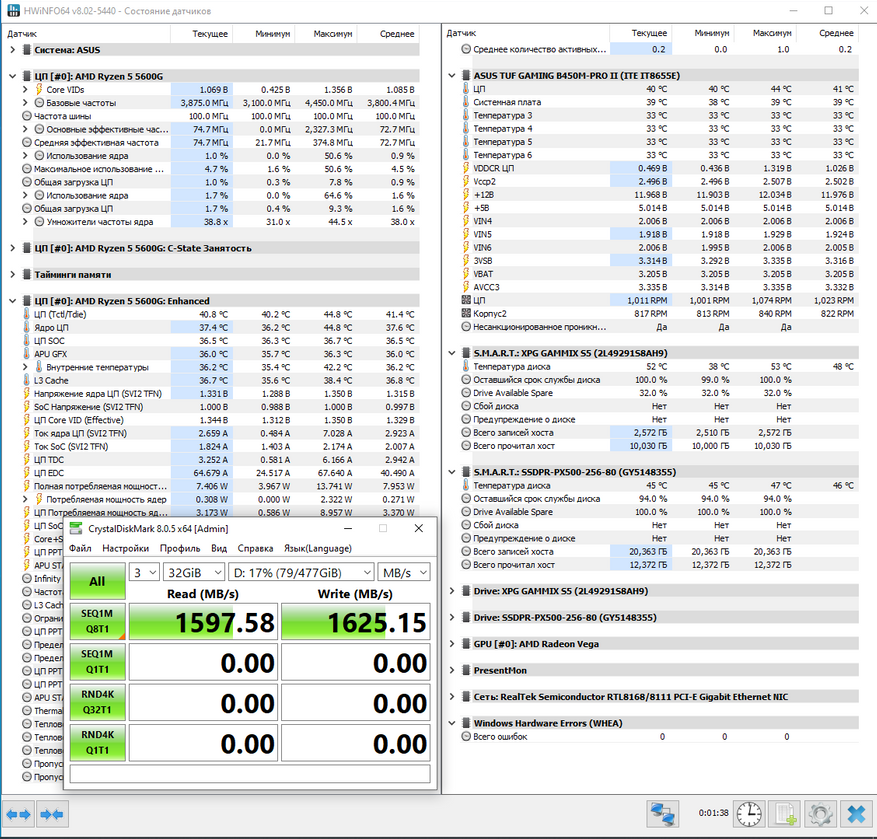Click the clock reset timer icon
This screenshot has height=839, width=877.
(748, 814)
